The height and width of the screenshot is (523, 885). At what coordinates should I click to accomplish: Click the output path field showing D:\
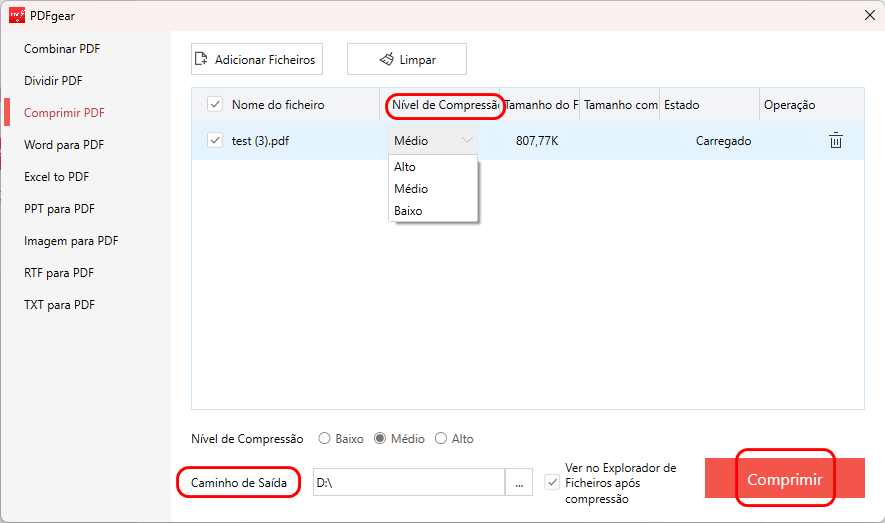409,482
